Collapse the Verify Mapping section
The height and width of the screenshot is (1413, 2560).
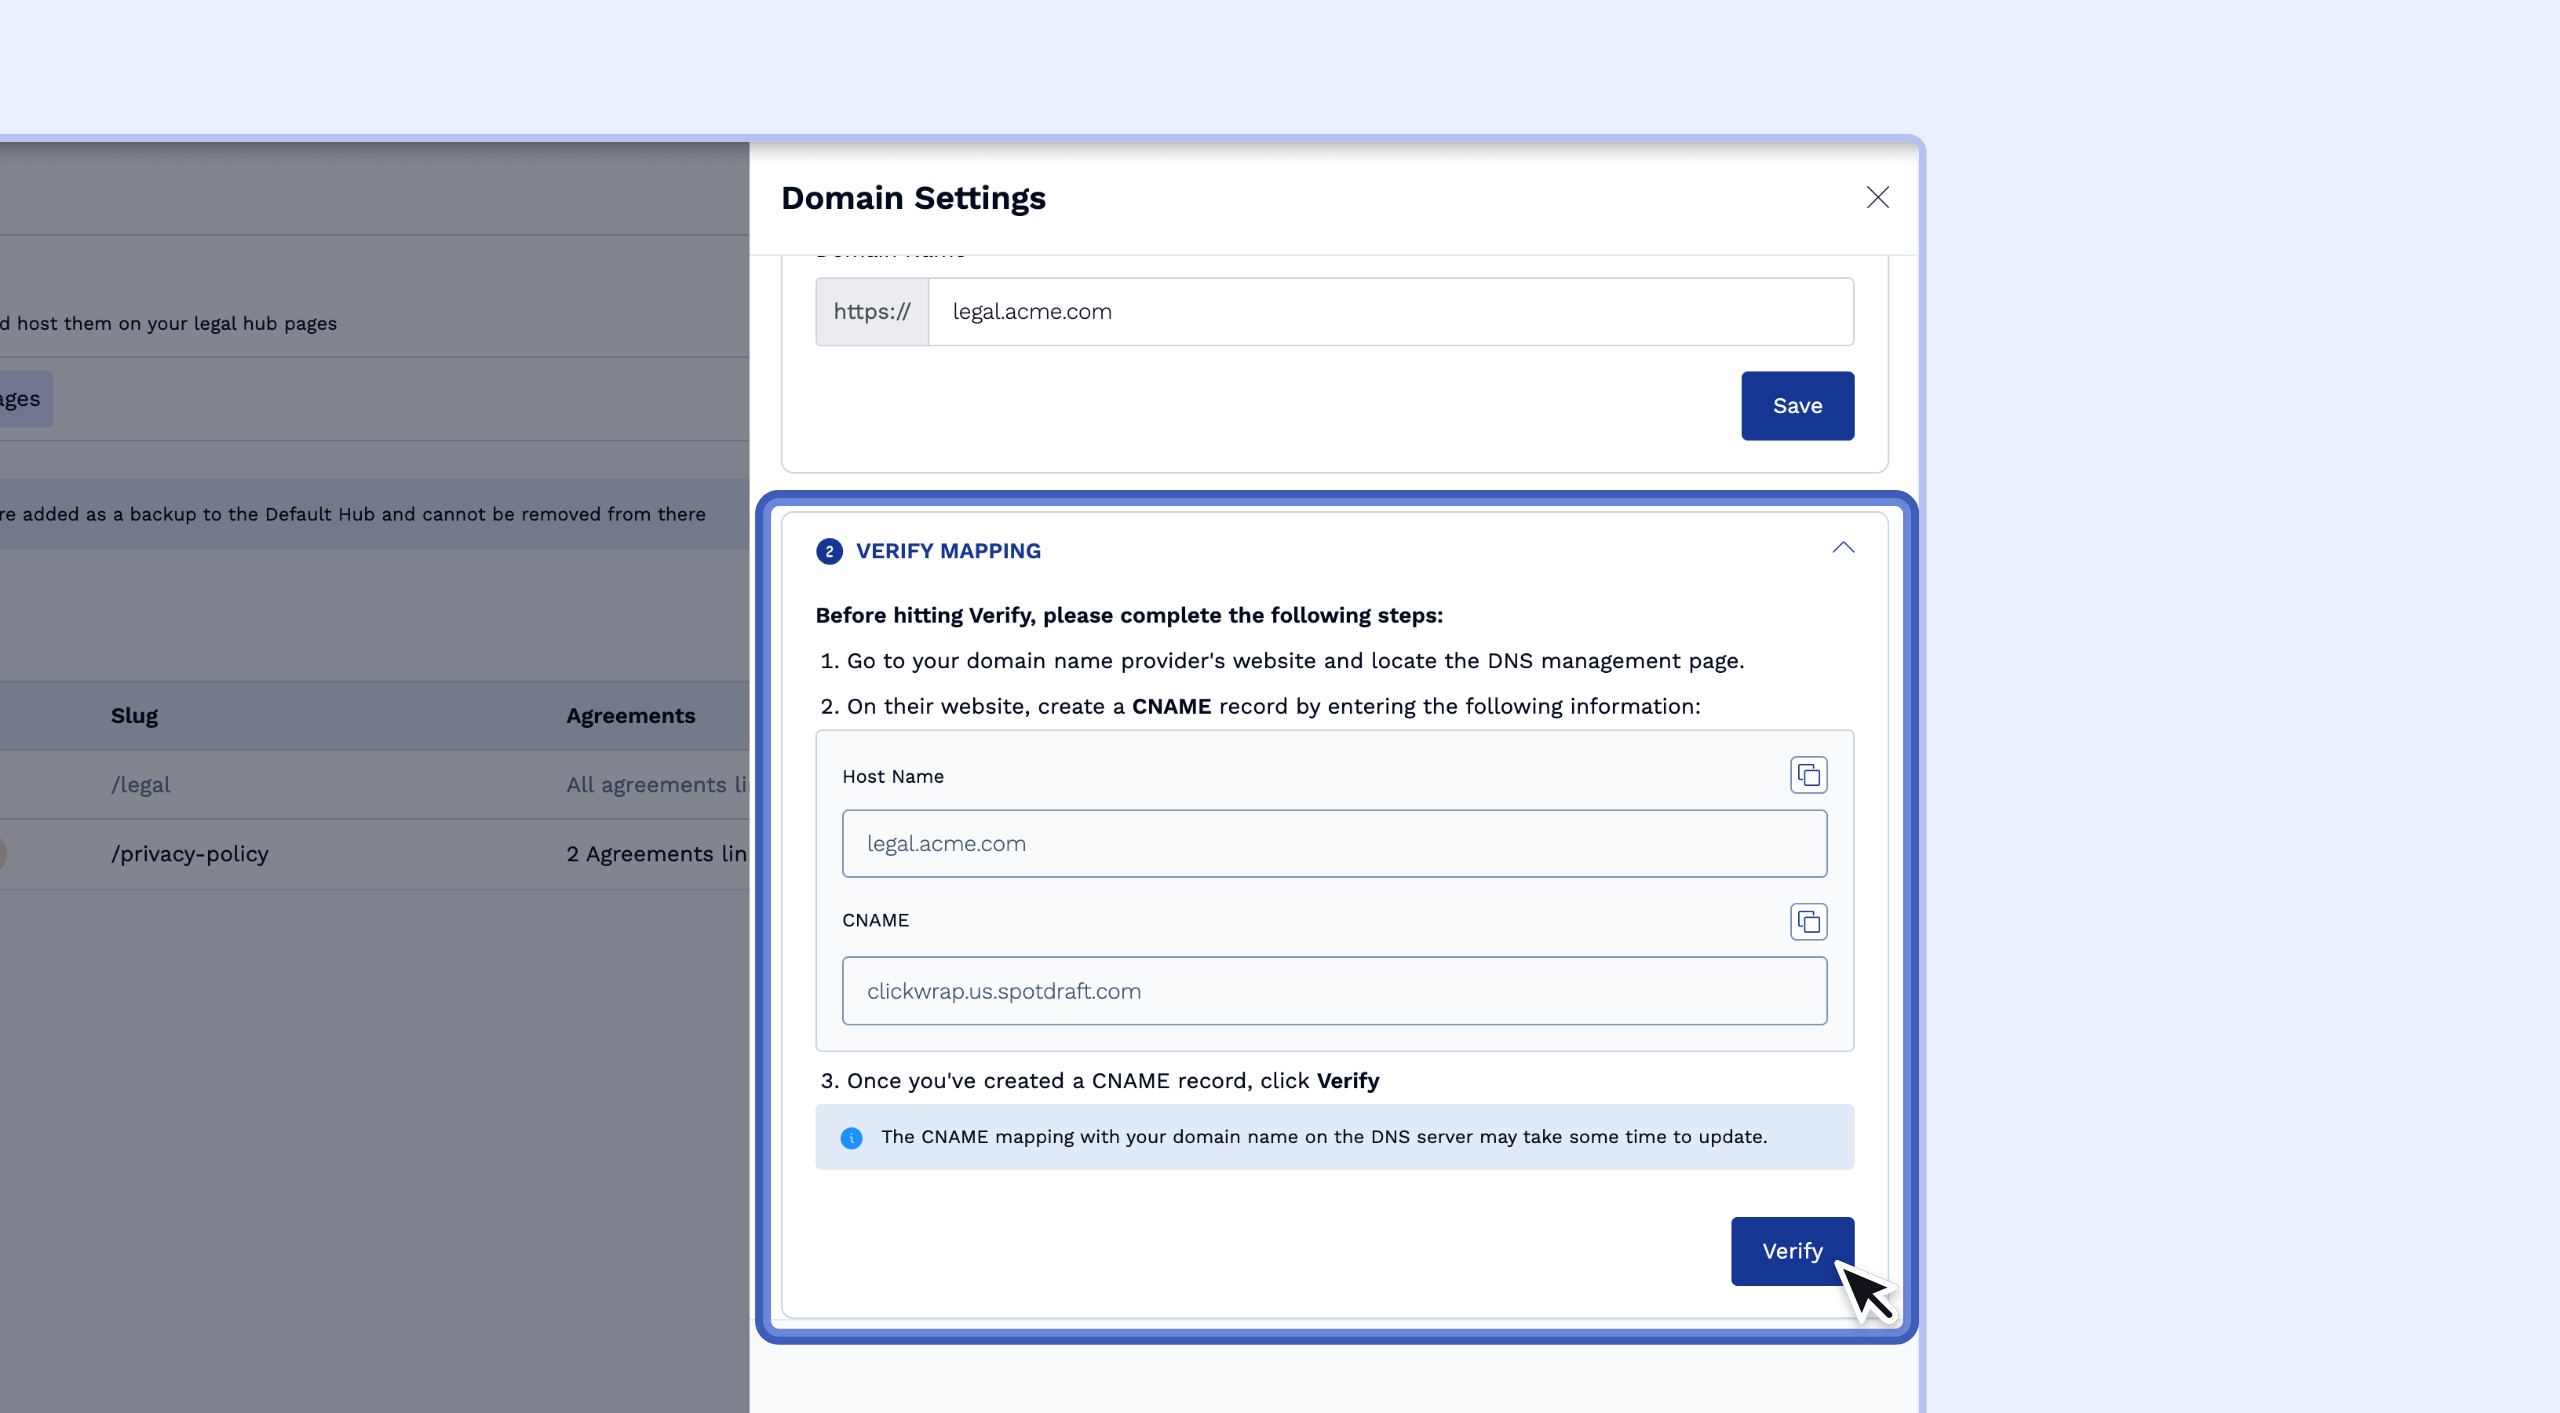tap(1842, 548)
